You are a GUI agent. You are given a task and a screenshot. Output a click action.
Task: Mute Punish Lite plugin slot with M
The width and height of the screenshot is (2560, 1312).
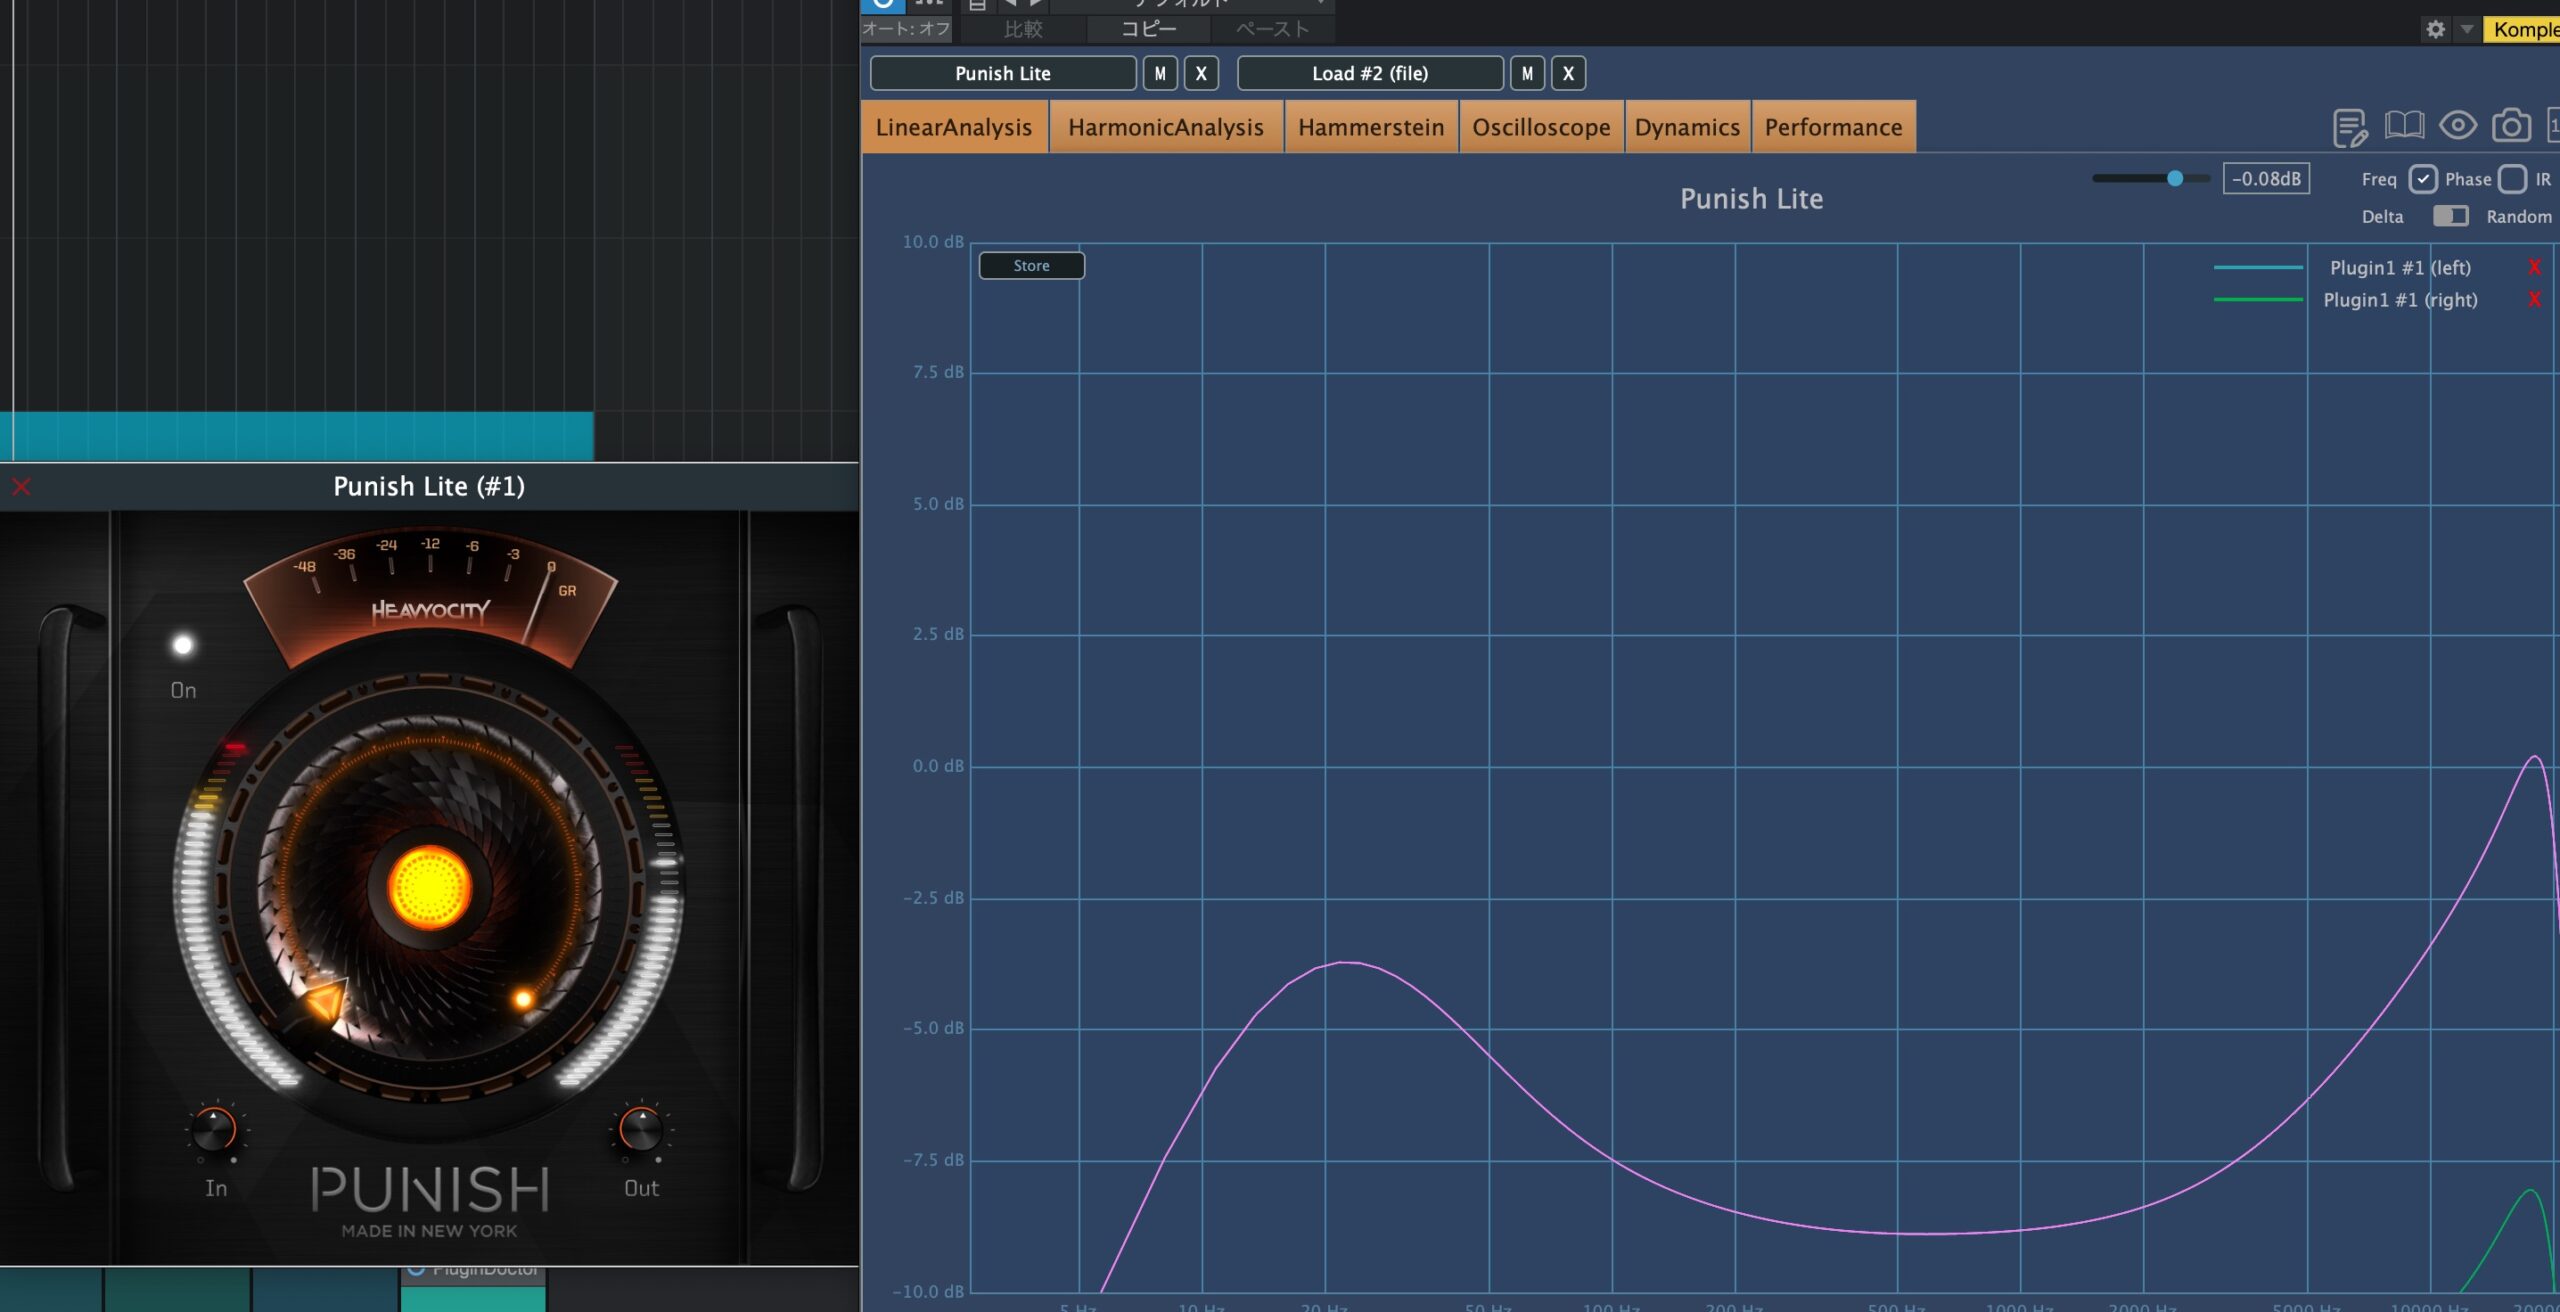[x=1160, y=73]
